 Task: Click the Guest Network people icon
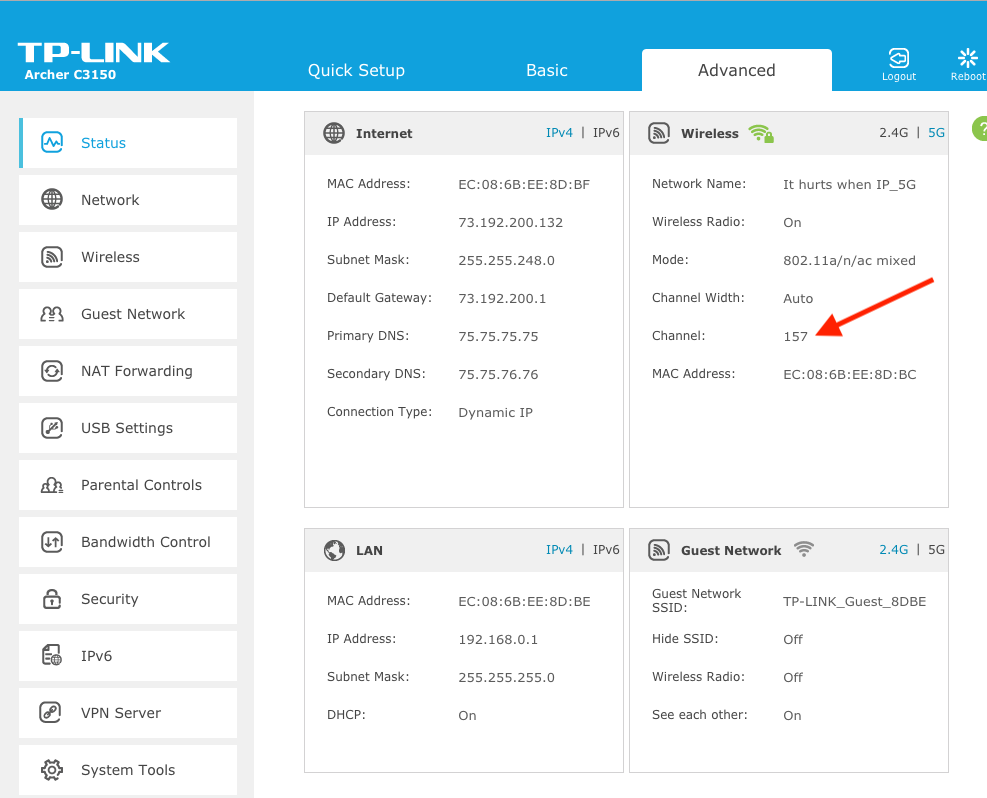point(52,313)
